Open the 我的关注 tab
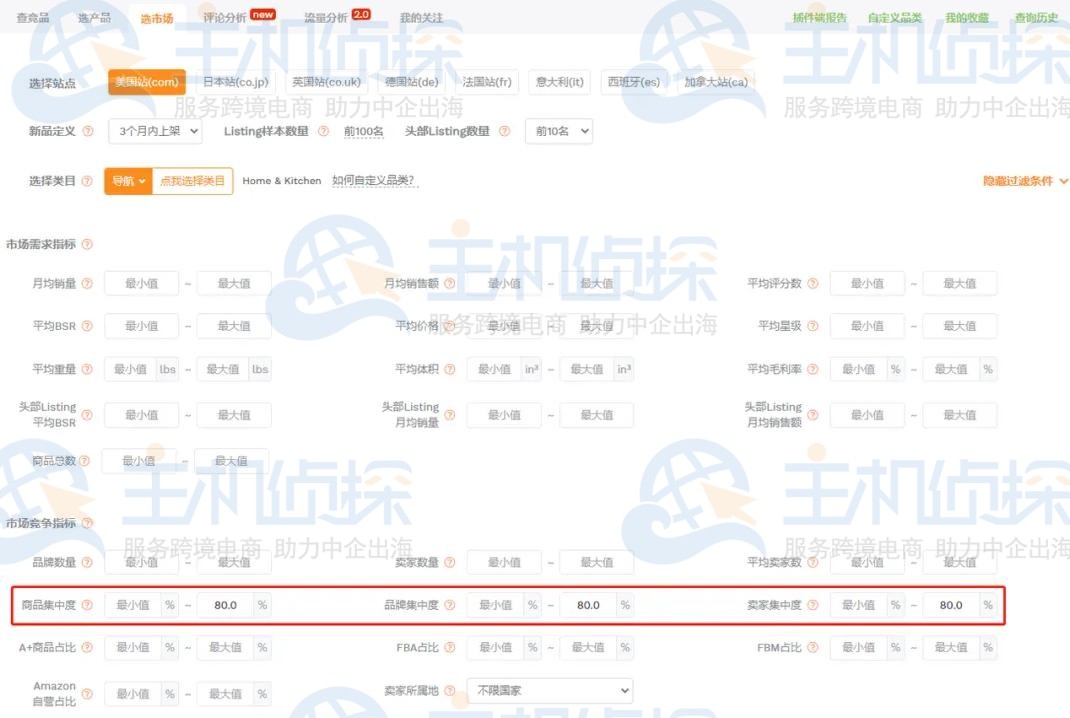The image size is (1070, 718). pyautogui.click(x=420, y=16)
